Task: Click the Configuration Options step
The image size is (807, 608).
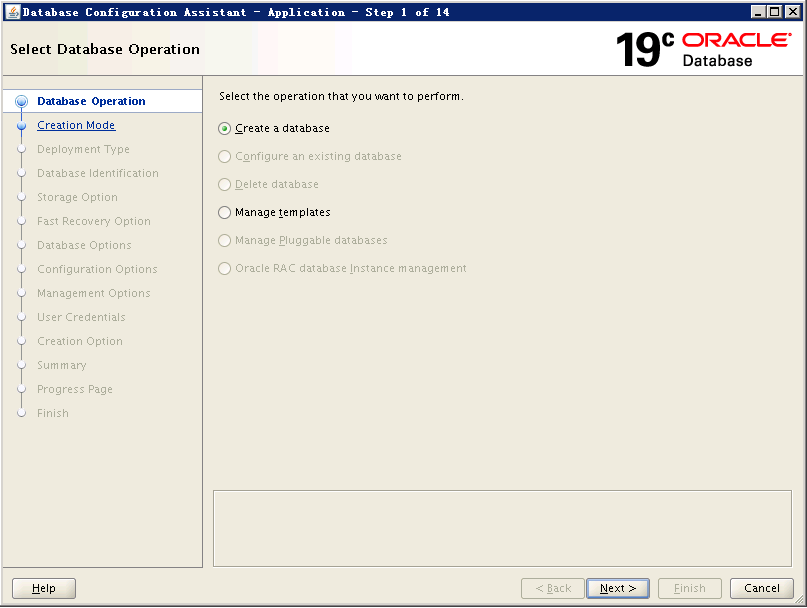Action: [97, 269]
